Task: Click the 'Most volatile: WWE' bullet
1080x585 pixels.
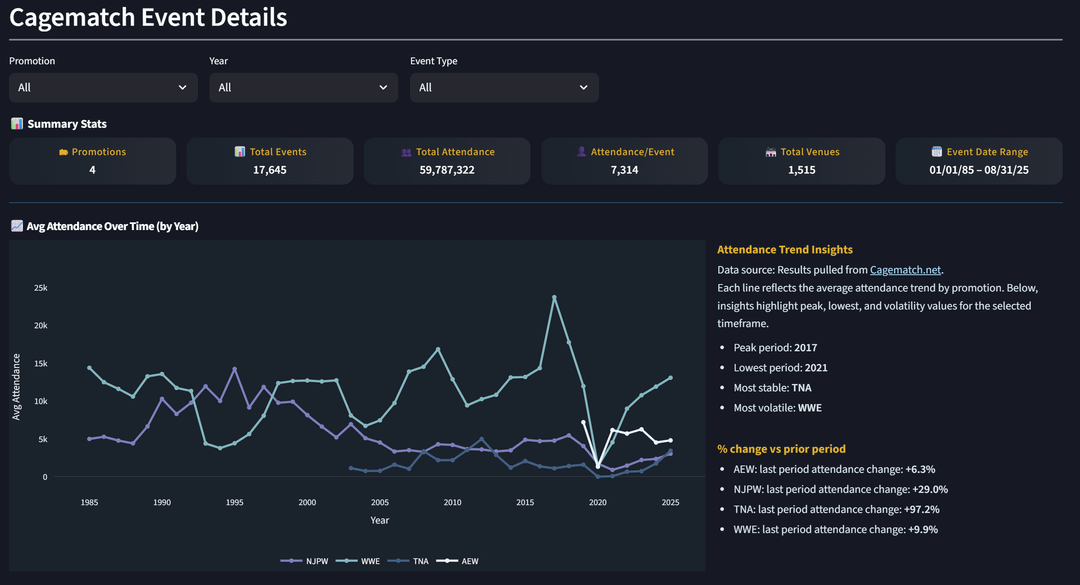Action: tap(778, 407)
